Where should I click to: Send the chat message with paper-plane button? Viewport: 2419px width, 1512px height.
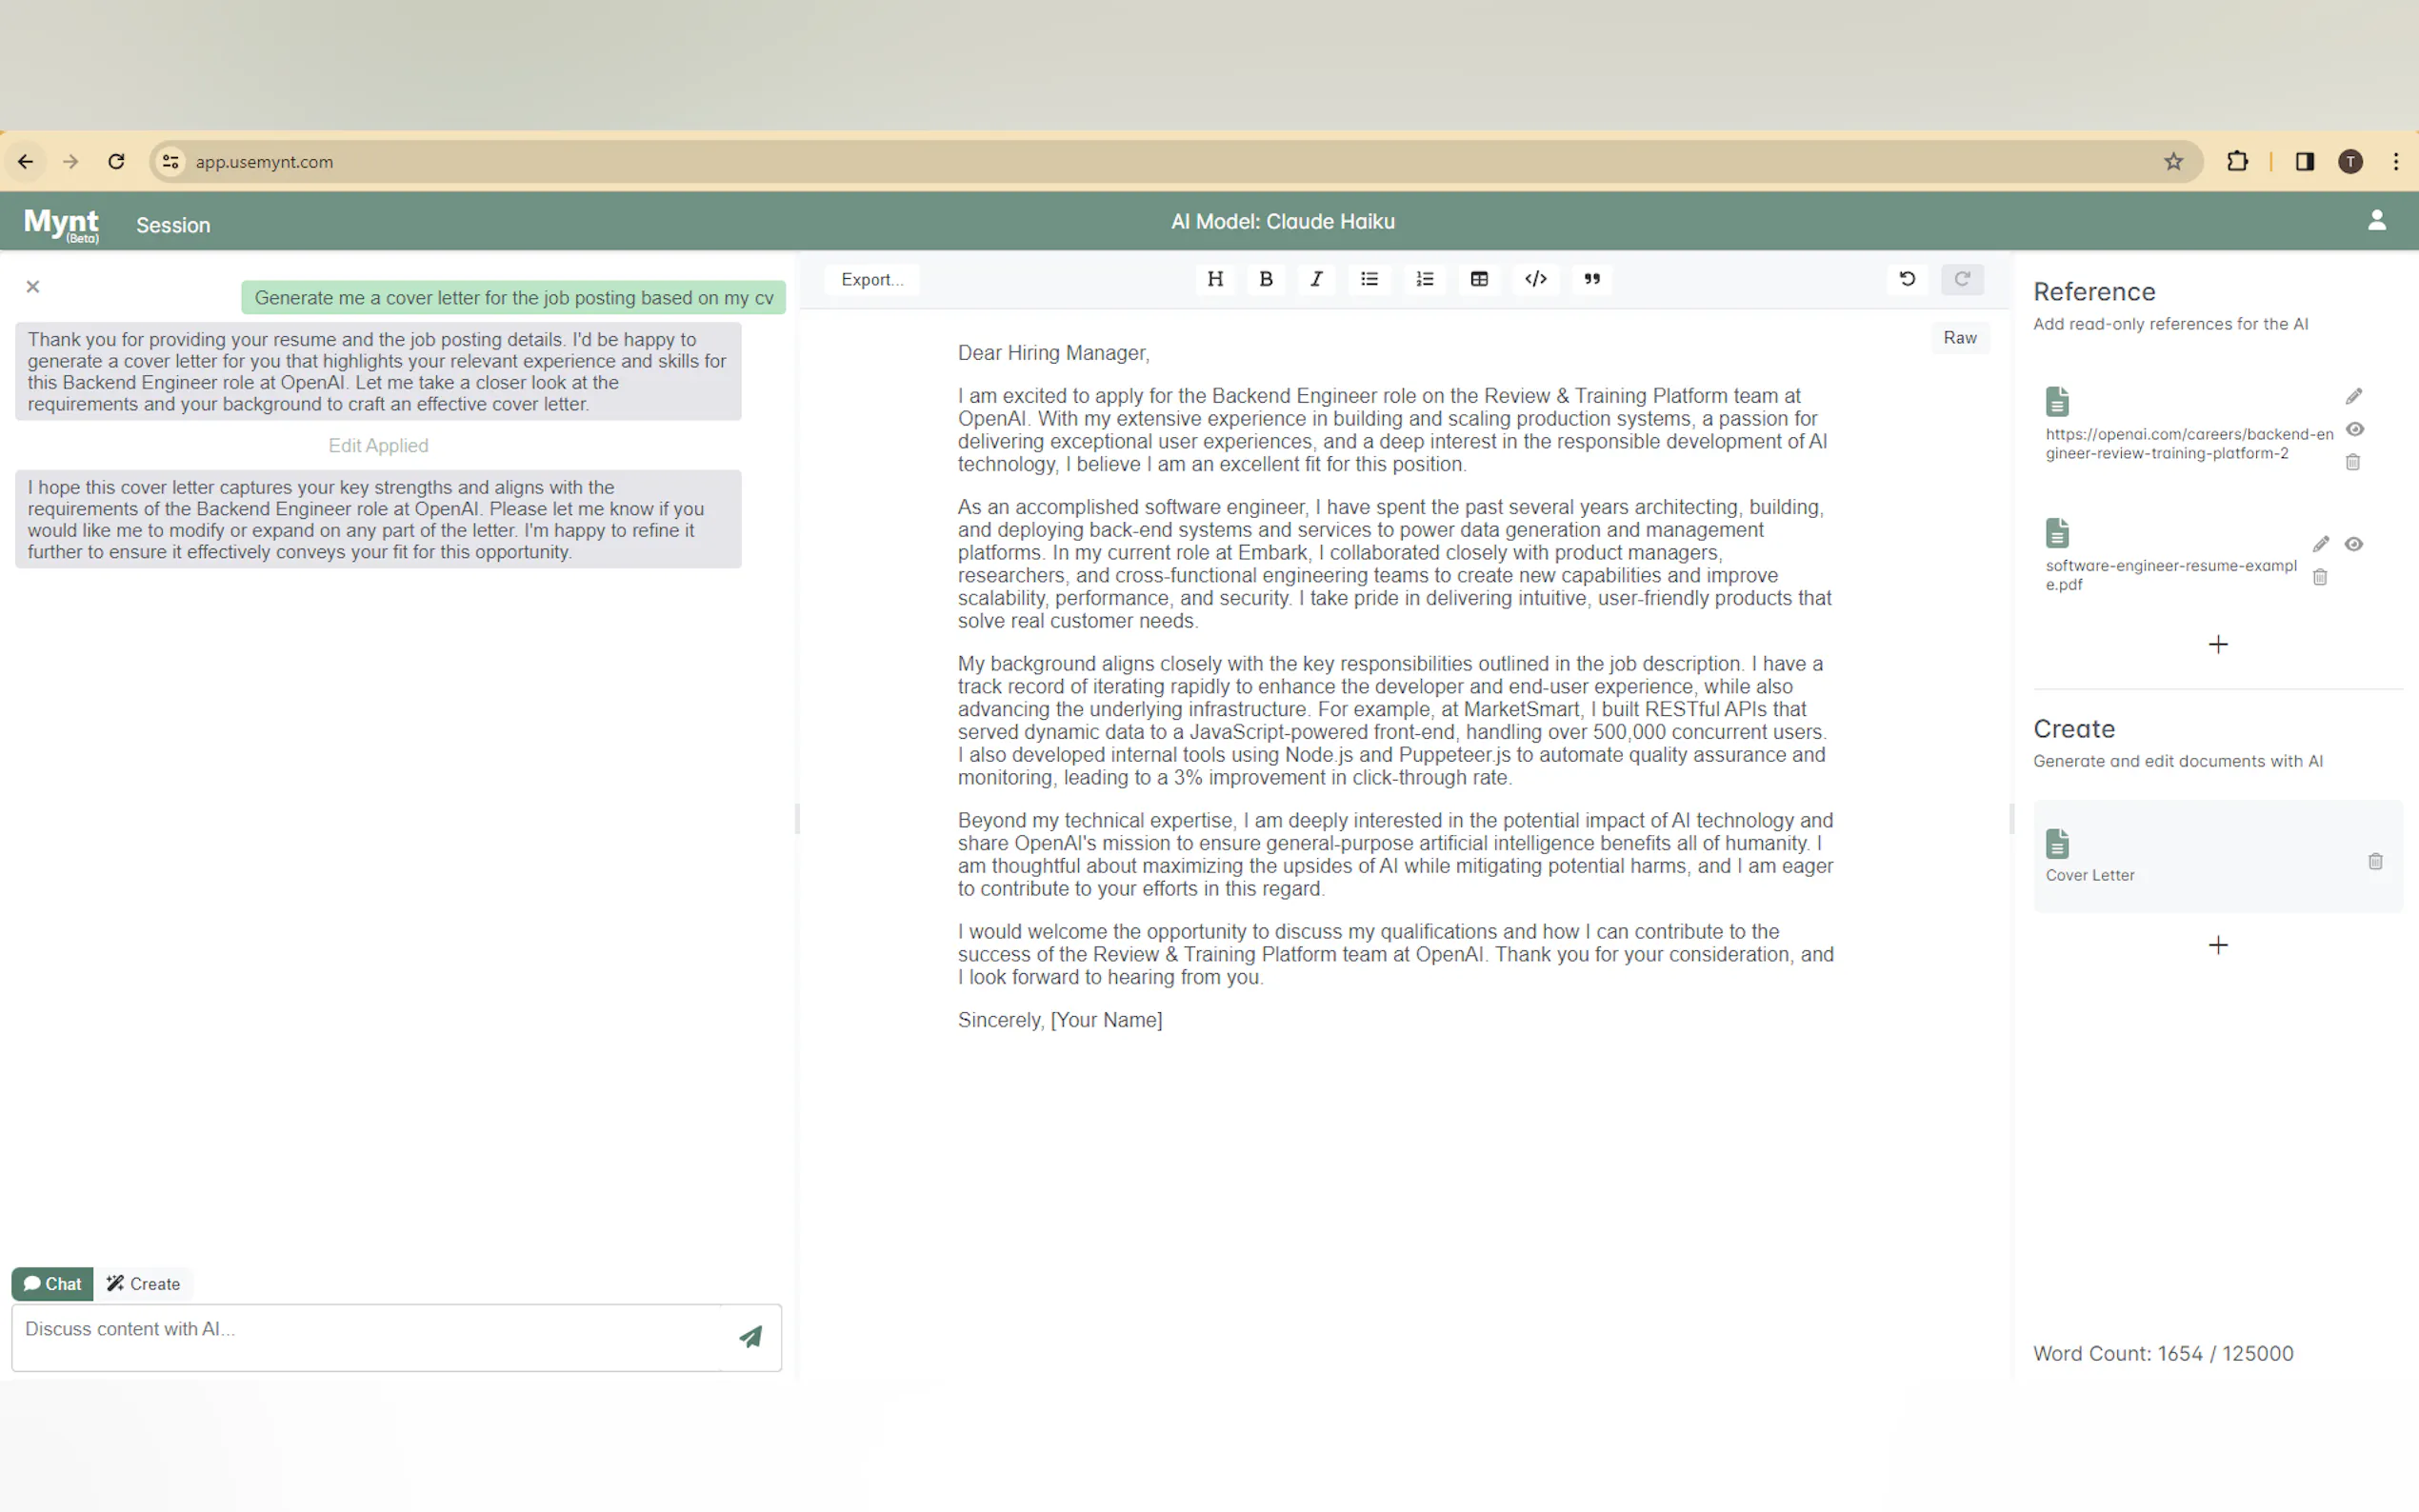[750, 1337]
